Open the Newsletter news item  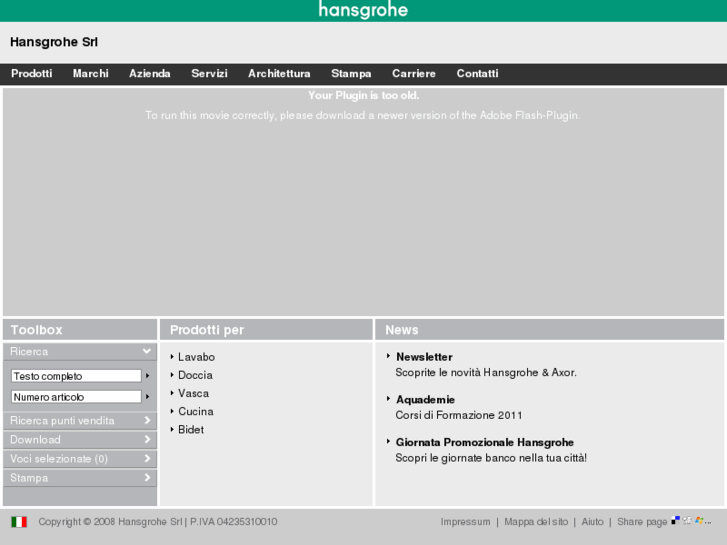(x=424, y=357)
